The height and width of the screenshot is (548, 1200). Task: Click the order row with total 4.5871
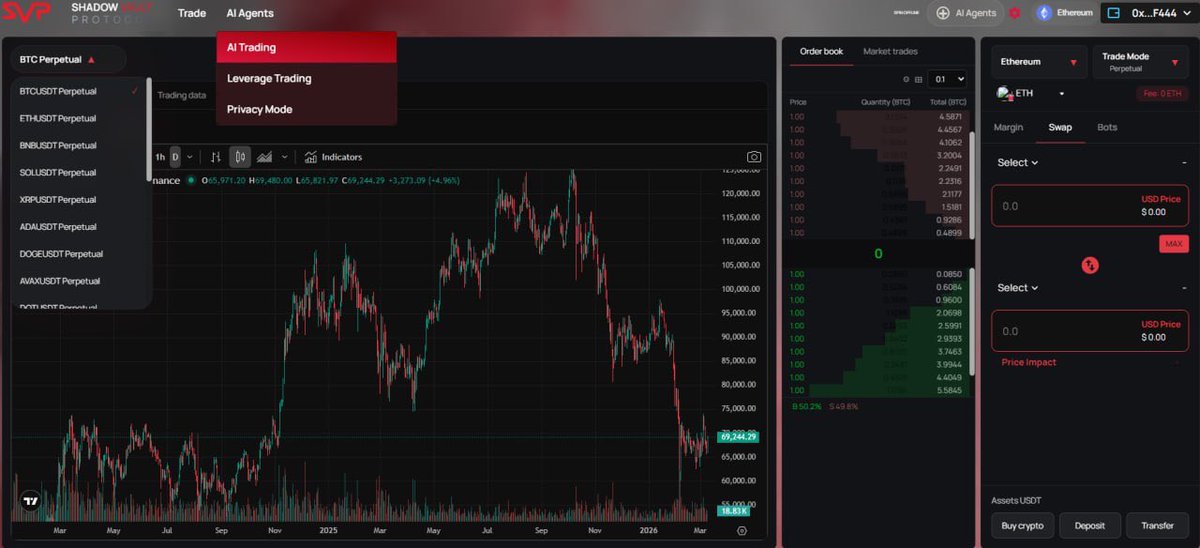coord(878,116)
